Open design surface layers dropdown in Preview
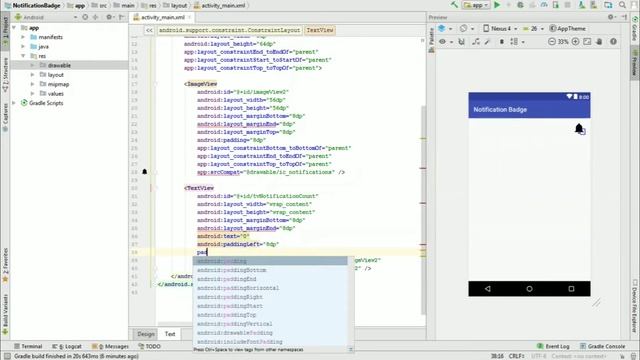This screenshot has width=640, height=360. pyautogui.click(x=445, y=29)
